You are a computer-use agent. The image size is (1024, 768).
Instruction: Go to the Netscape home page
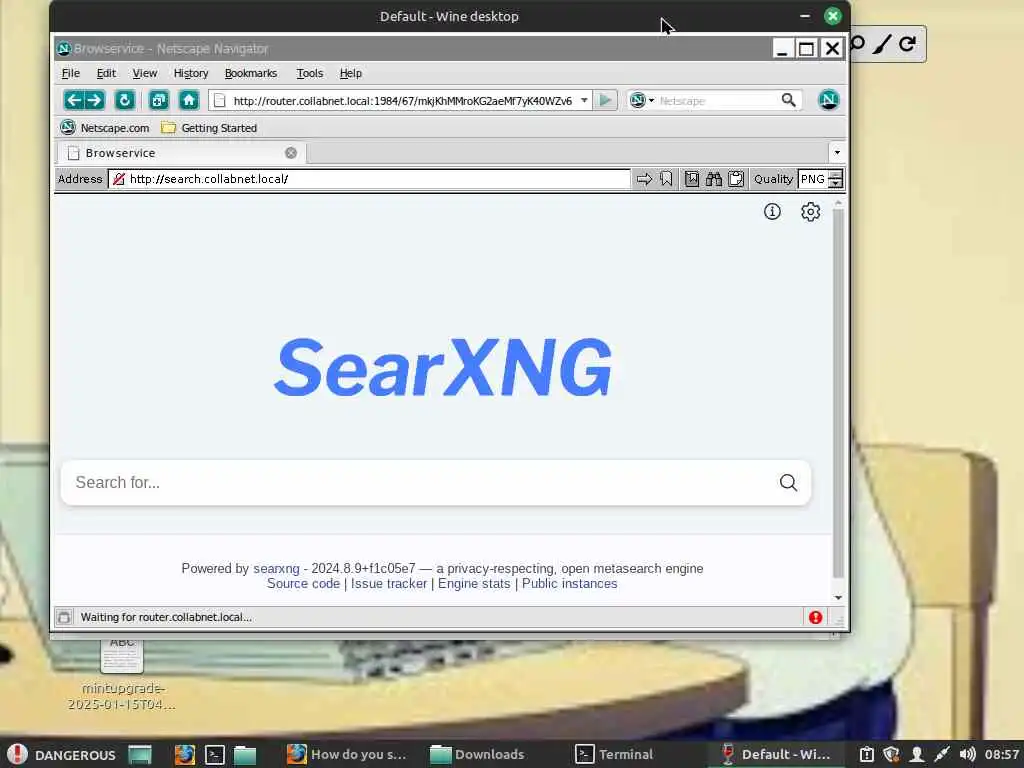189,100
